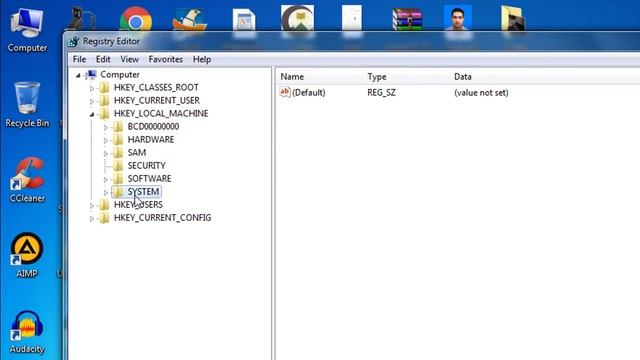This screenshot has width=640, height=360.
Task: Launch the CCleaner desktop shortcut
Action: [x=27, y=180]
